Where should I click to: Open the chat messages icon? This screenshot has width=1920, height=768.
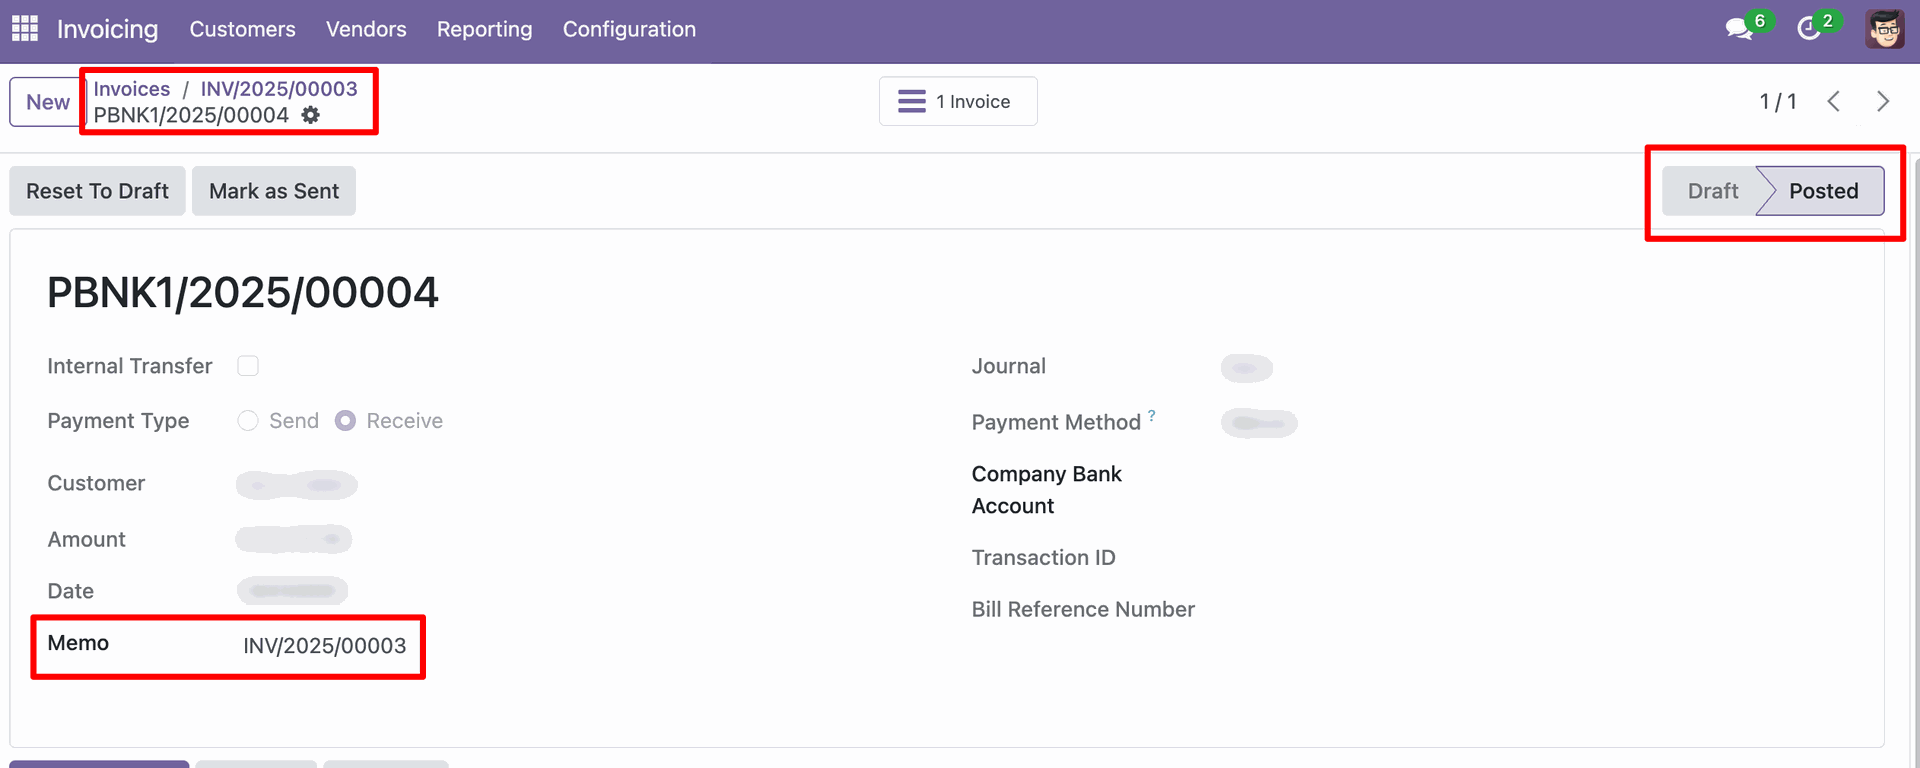point(1739,29)
